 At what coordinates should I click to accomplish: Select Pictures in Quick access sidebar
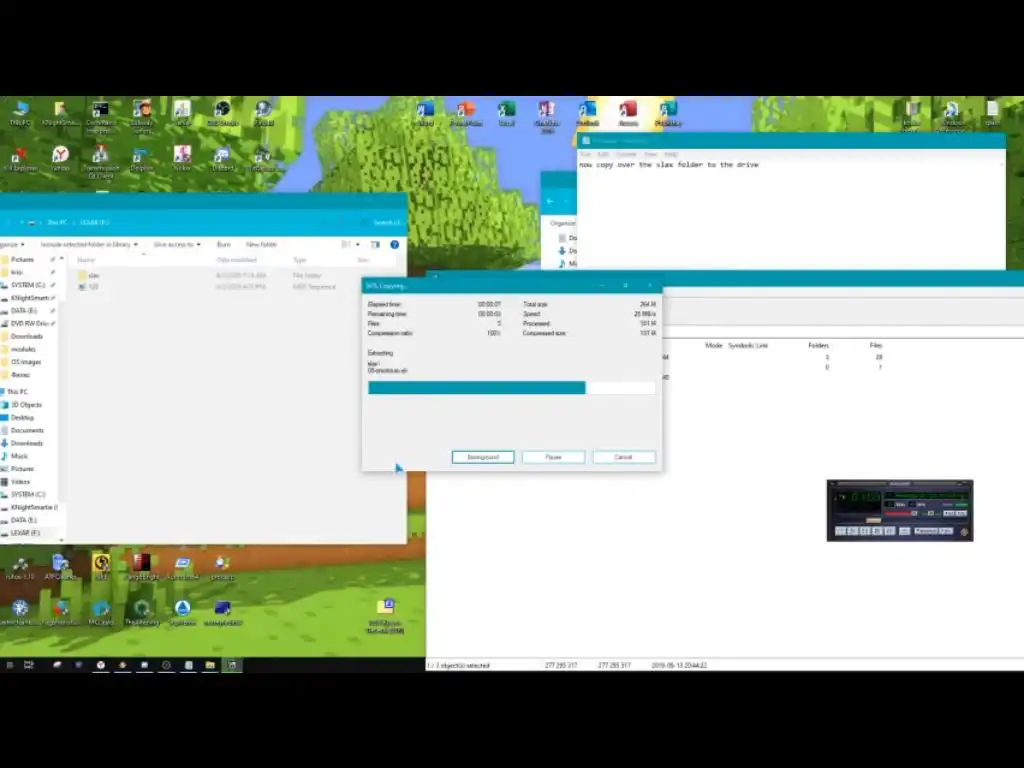tap(22, 259)
